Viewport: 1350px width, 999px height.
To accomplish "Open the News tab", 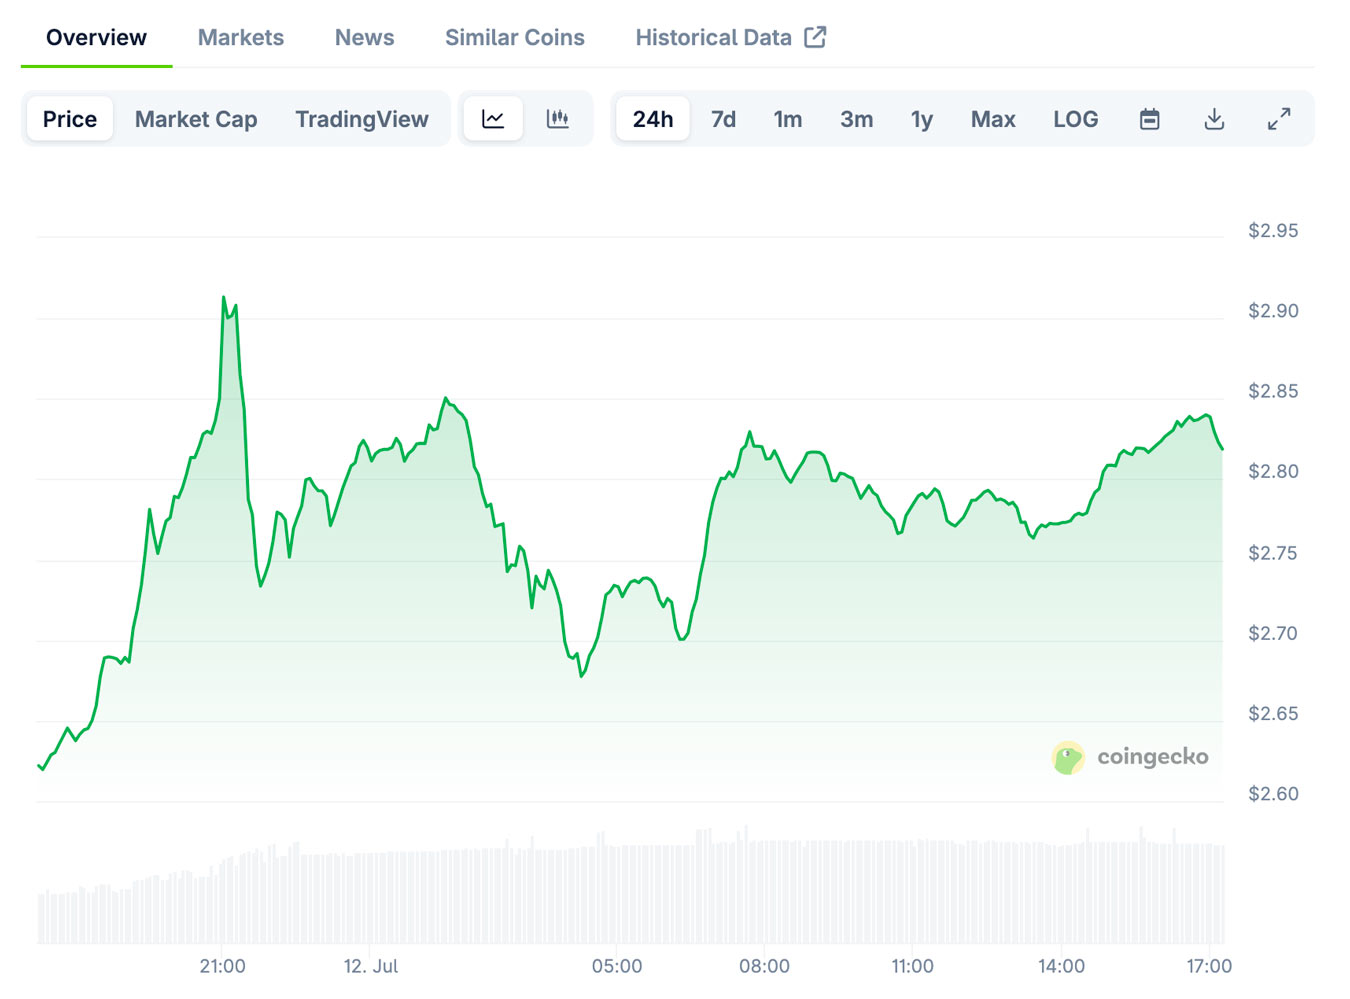I will [364, 37].
